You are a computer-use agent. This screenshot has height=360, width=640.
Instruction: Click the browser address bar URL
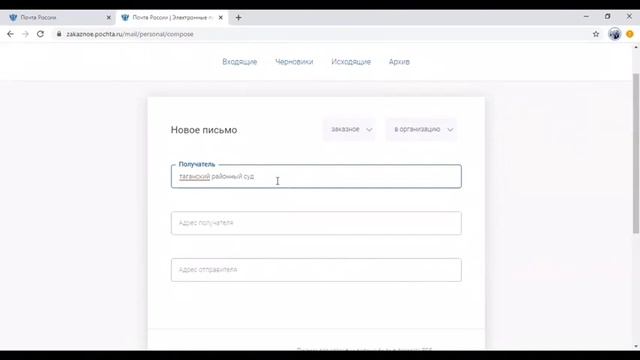point(130,34)
